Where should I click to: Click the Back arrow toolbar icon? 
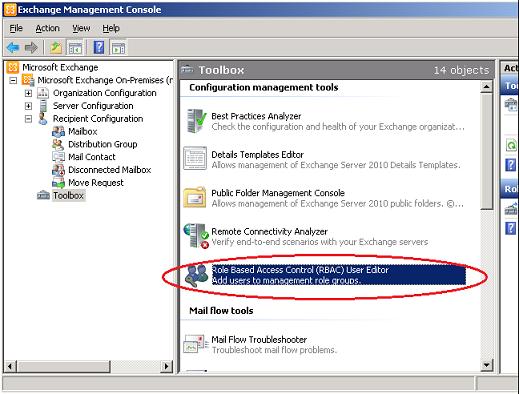(13, 48)
